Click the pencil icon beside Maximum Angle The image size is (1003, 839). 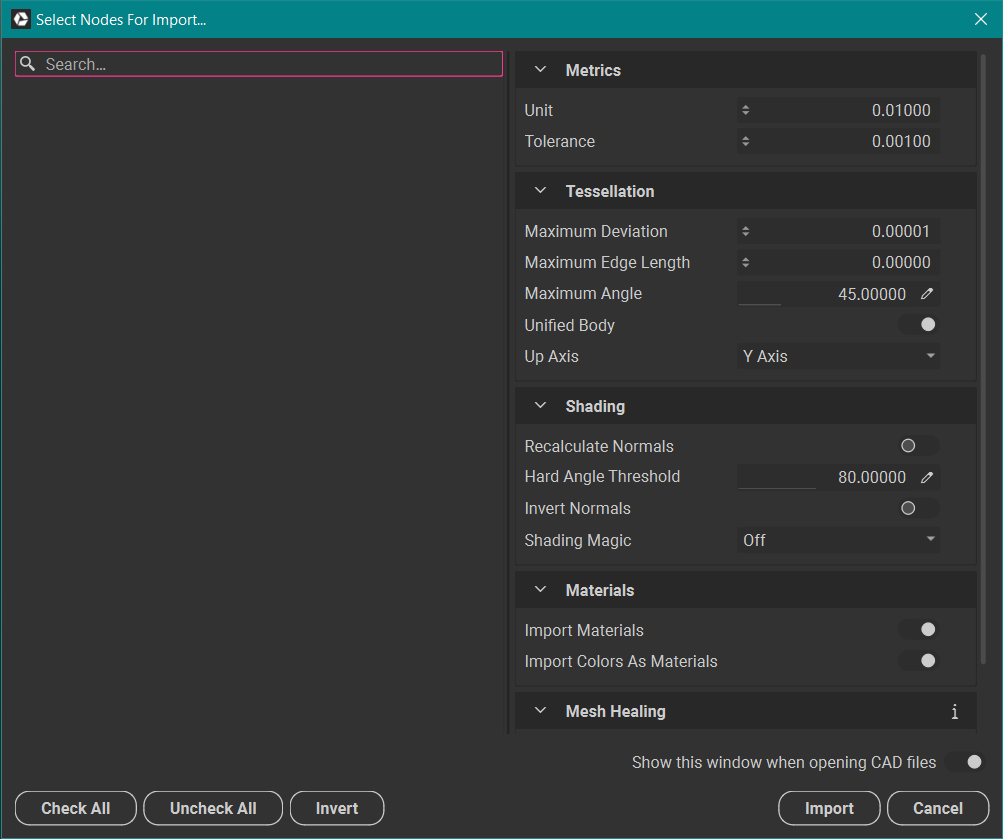pos(927,294)
